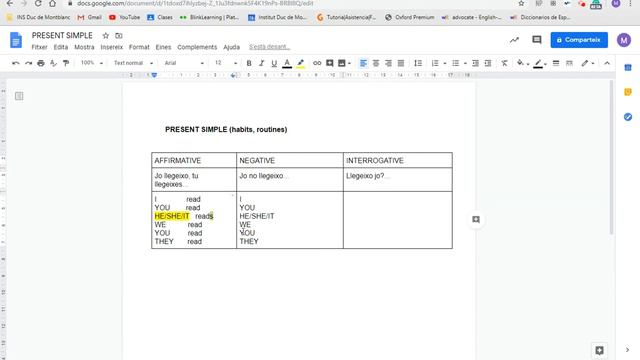Open activity dashboard trend icon
Viewport: 640px width, 360px height.
point(514,40)
